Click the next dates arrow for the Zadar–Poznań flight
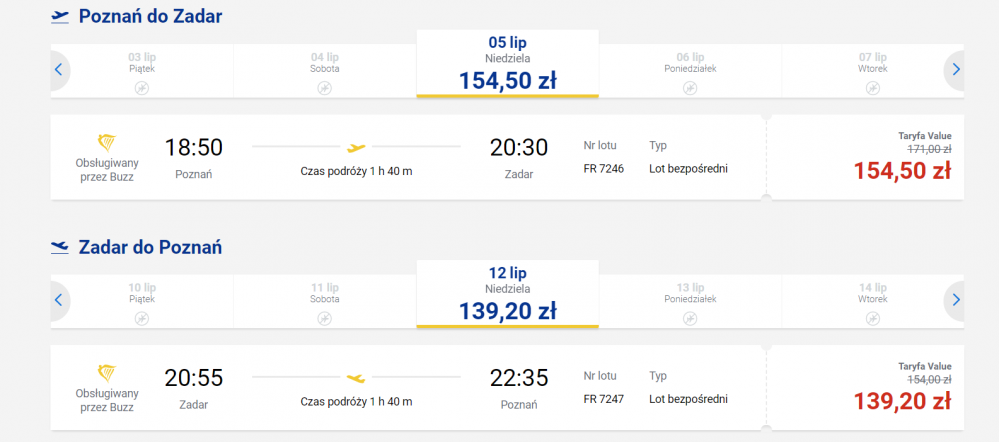Screen dimensions: 999x442 pyautogui.click(x=954, y=300)
